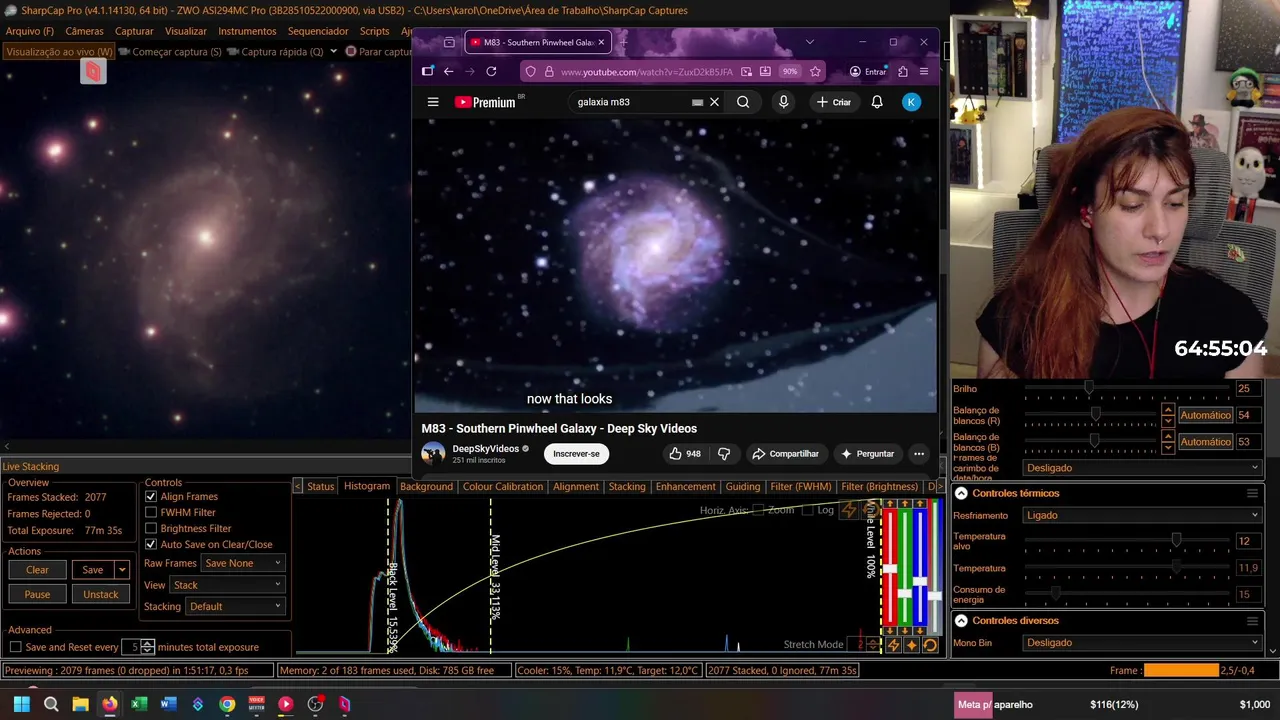Like the M83 video (948)
The image size is (1280, 720).
pyautogui.click(x=685, y=454)
